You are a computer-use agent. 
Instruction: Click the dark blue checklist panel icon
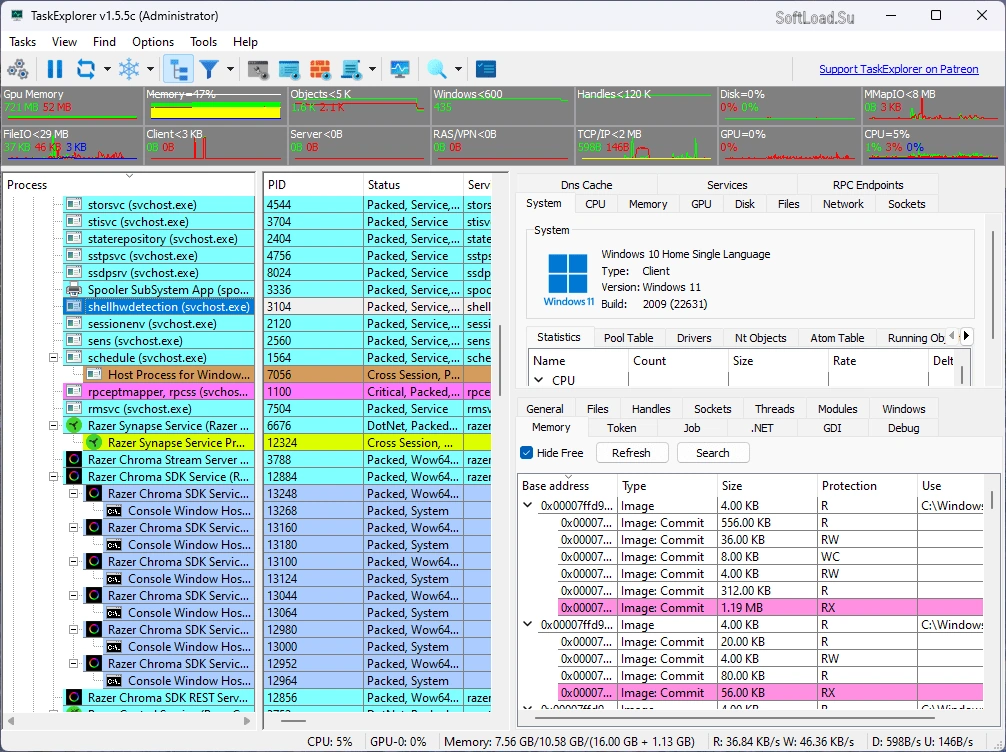(x=486, y=69)
